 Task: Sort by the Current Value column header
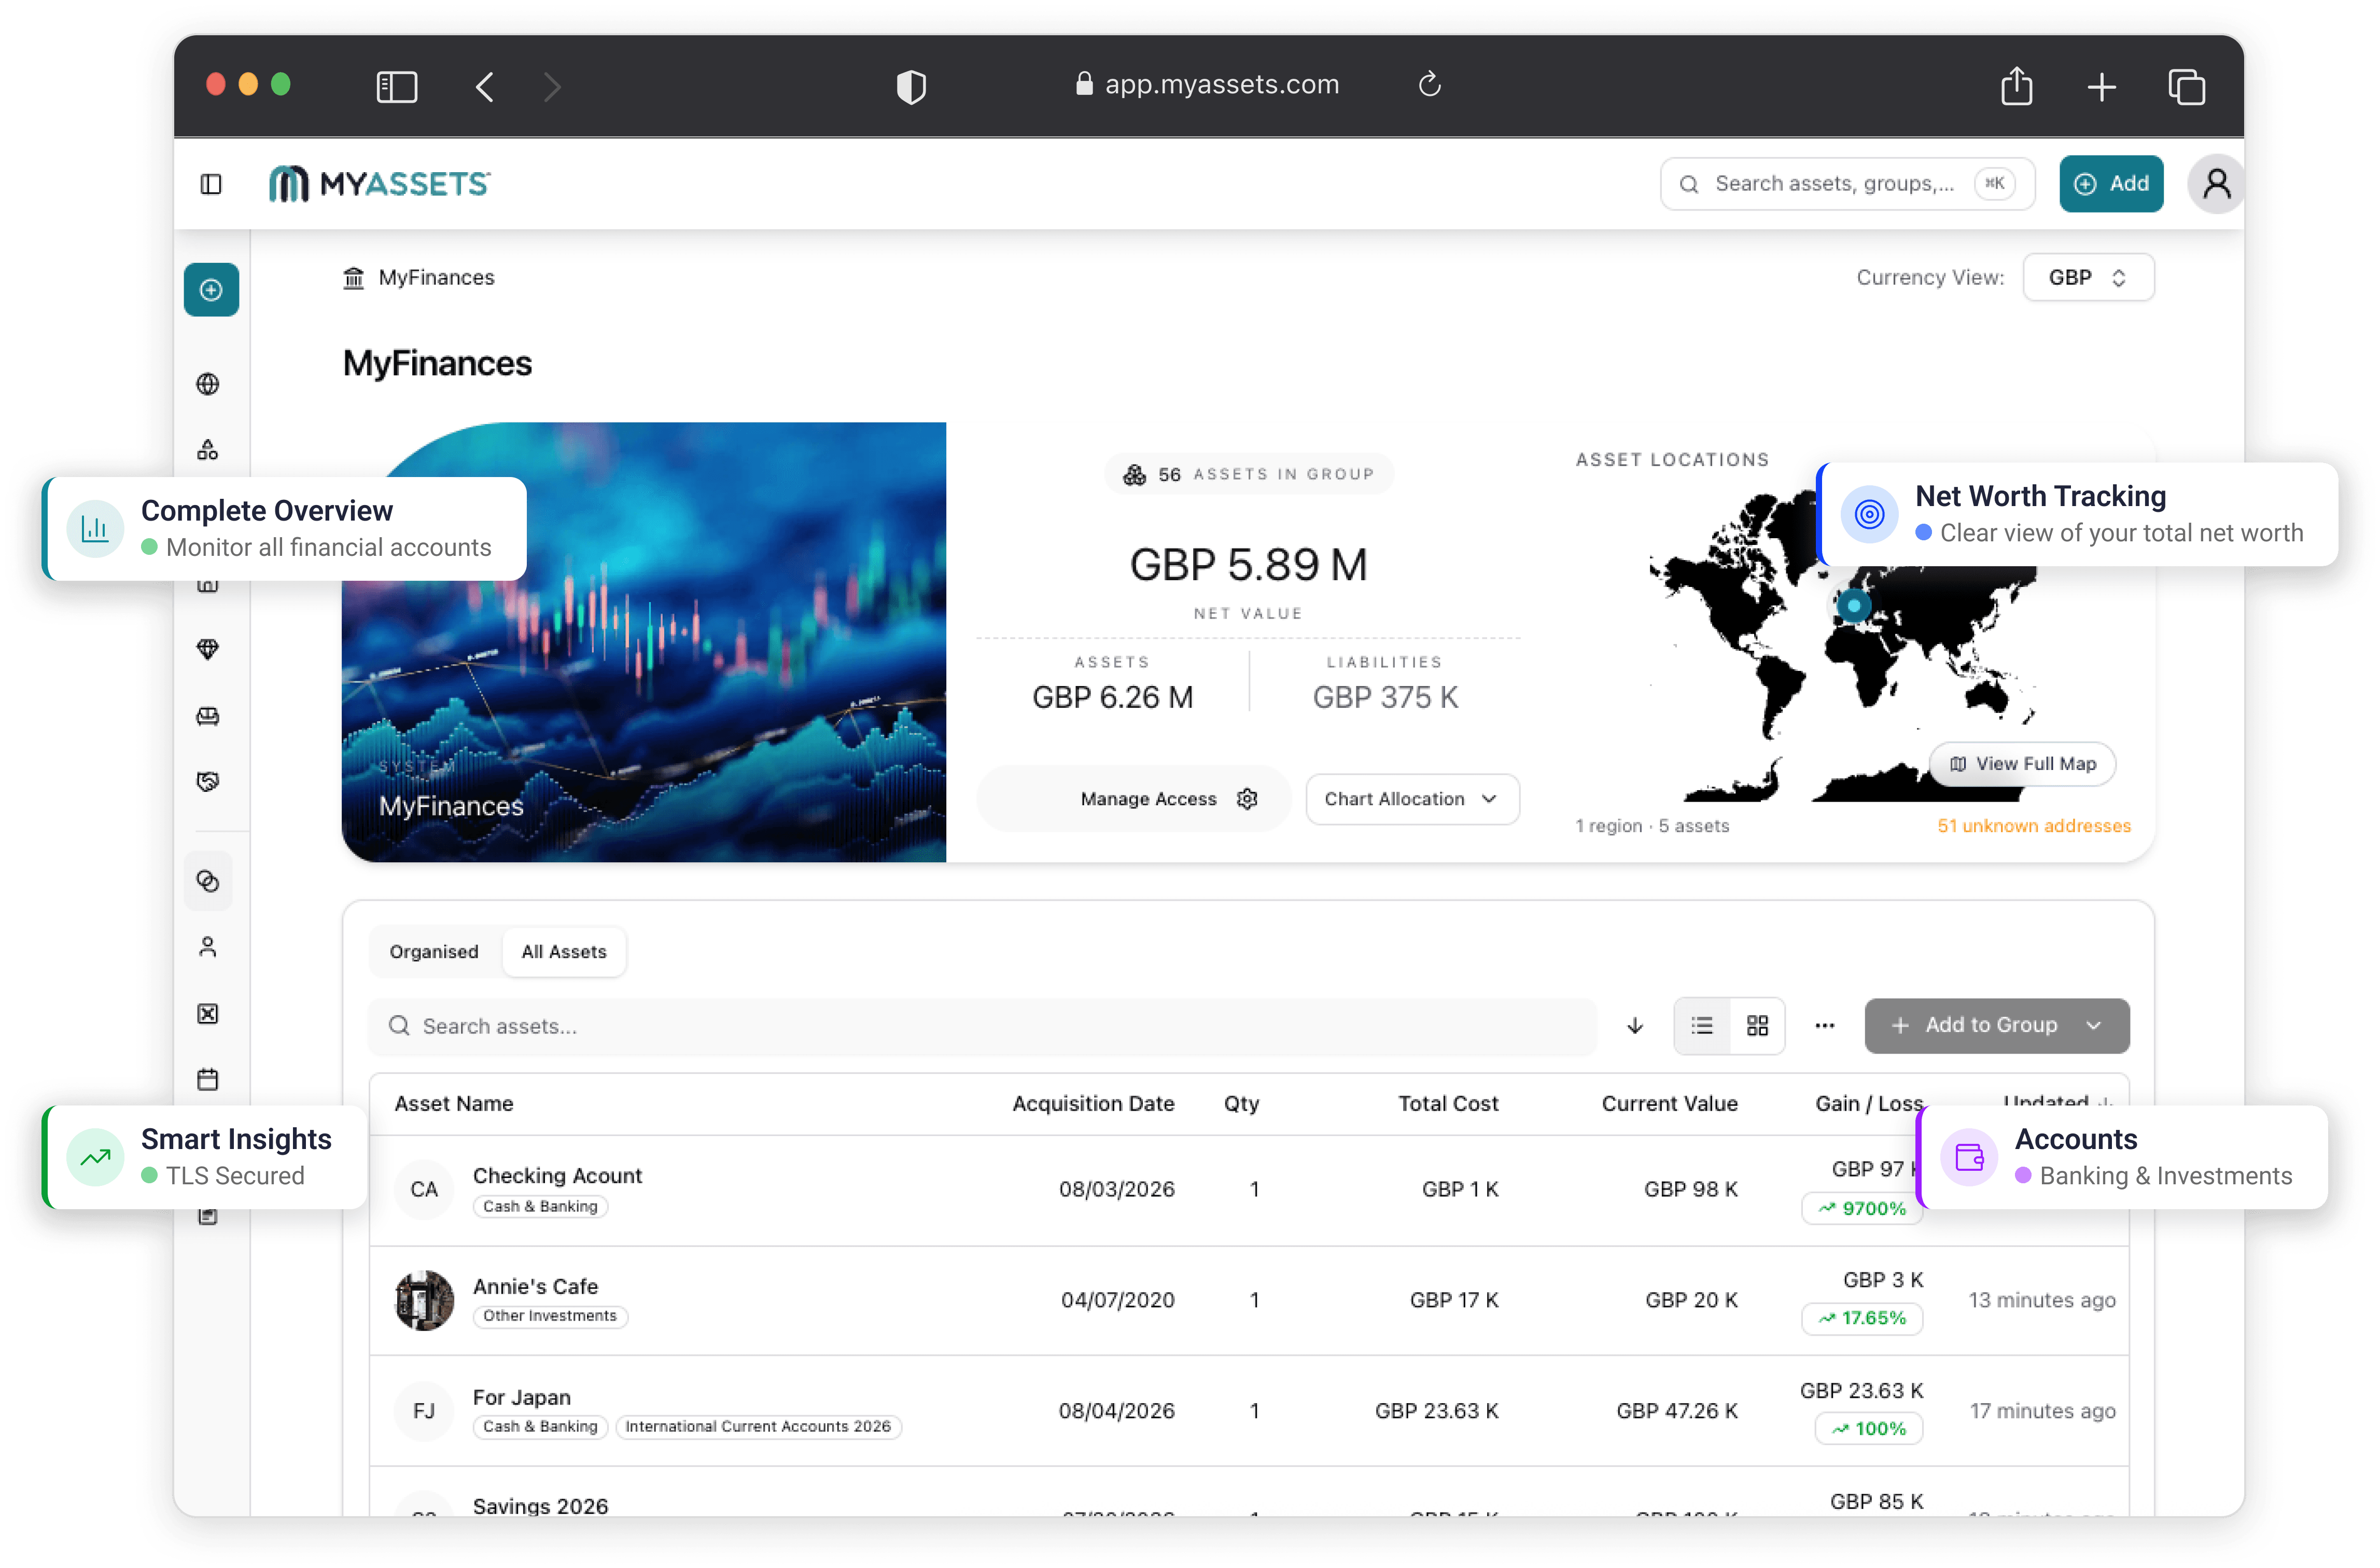point(1669,1104)
